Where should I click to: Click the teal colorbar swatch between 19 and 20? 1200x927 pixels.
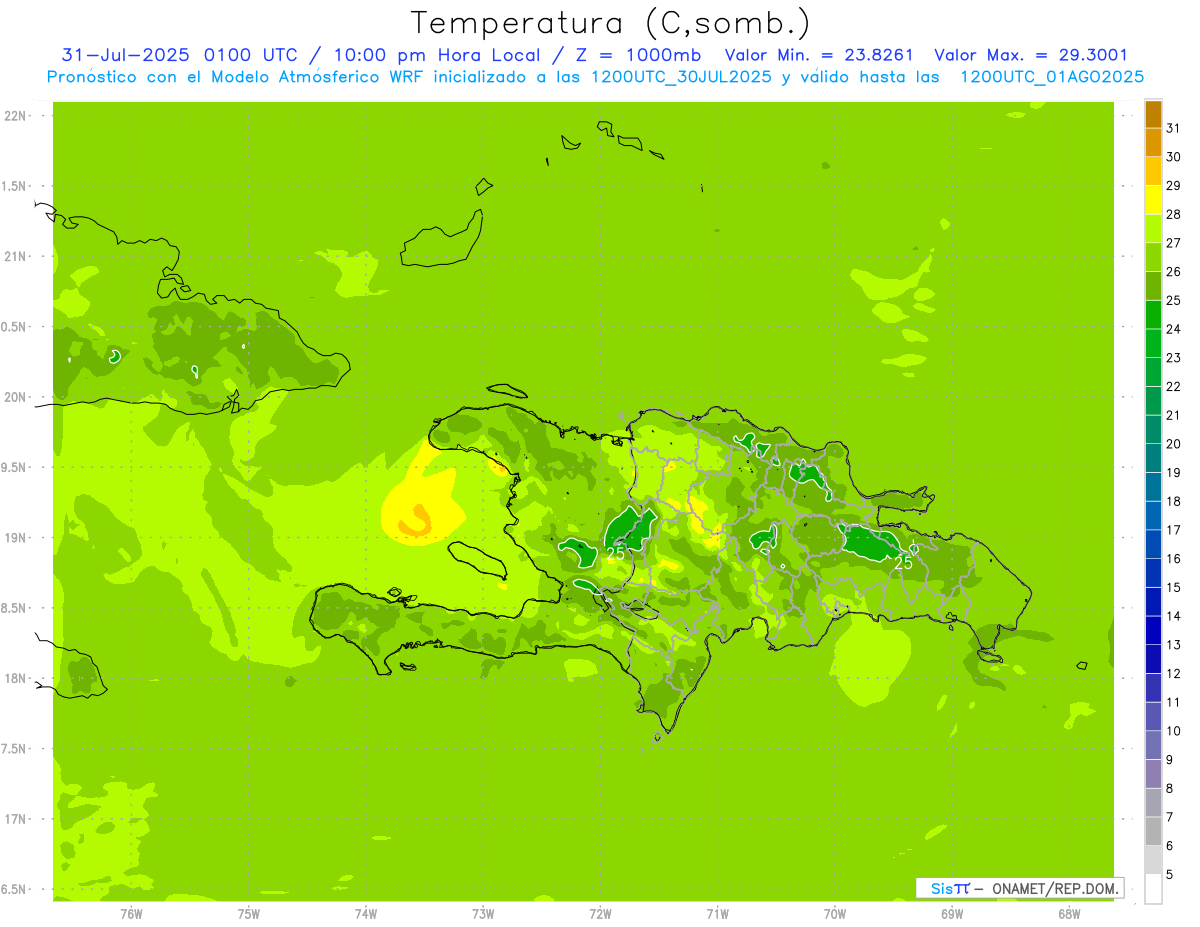[x=1153, y=458]
